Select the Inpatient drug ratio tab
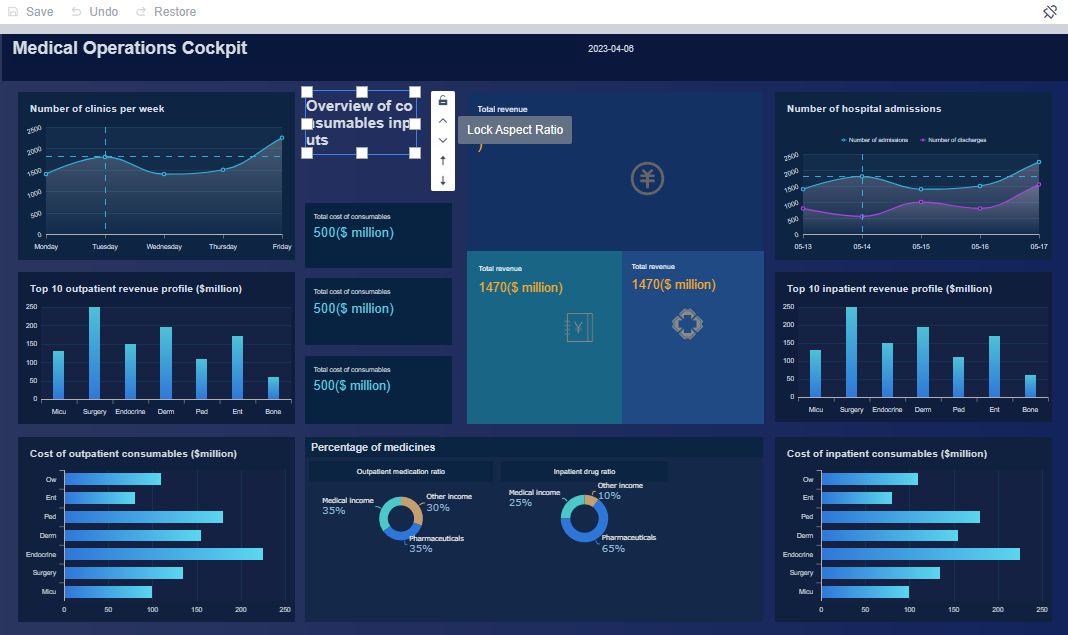 (x=584, y=471)
